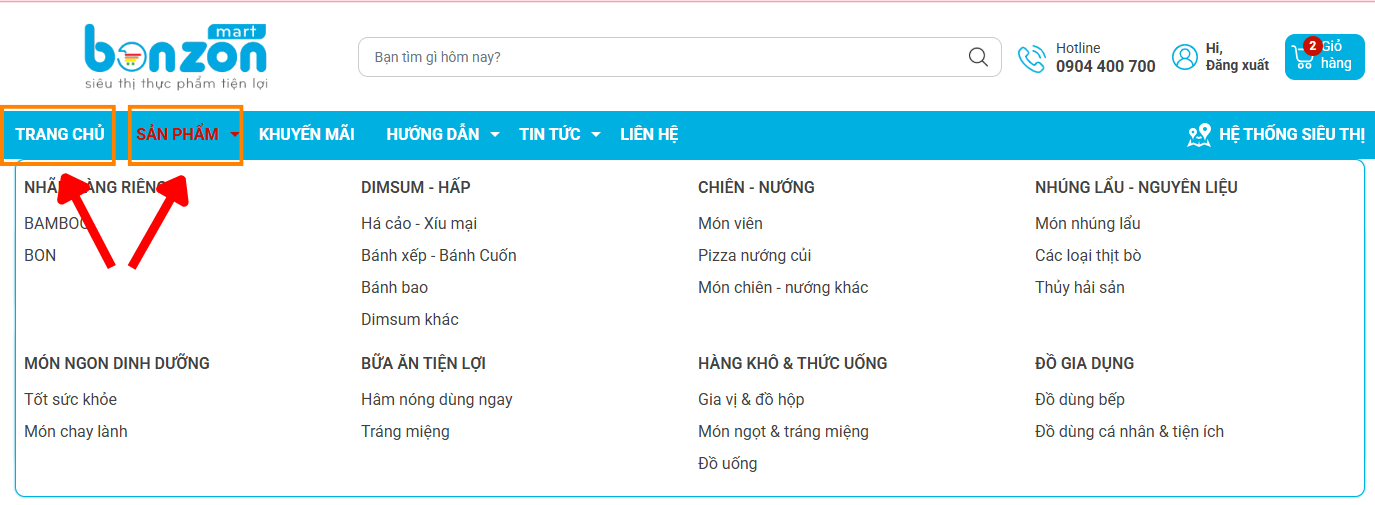This screenshot has height=505, width=1375.
Task: Open Hệ Thống Siêu Thị link
Action: tap(1291, 135)
